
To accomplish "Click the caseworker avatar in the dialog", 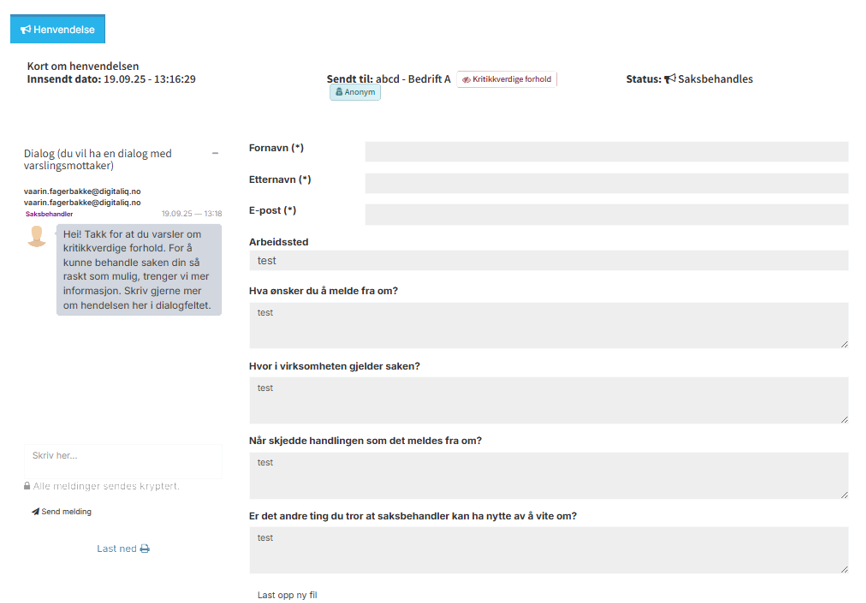I will pyautogui.click(x=37, y=236).
